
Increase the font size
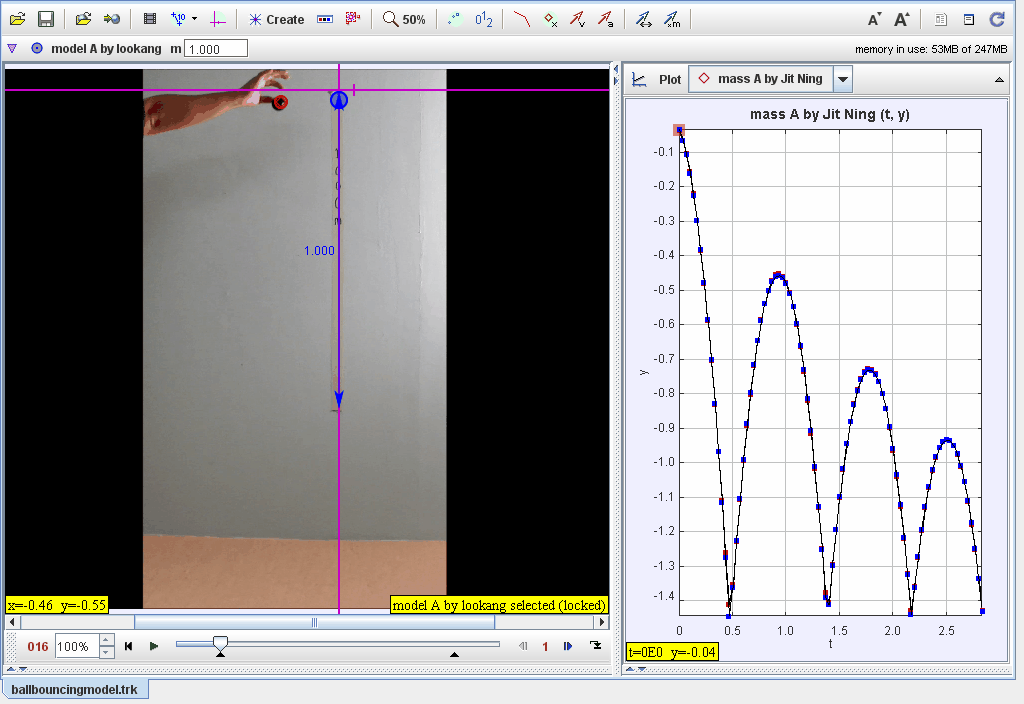[x=902, y=20]
